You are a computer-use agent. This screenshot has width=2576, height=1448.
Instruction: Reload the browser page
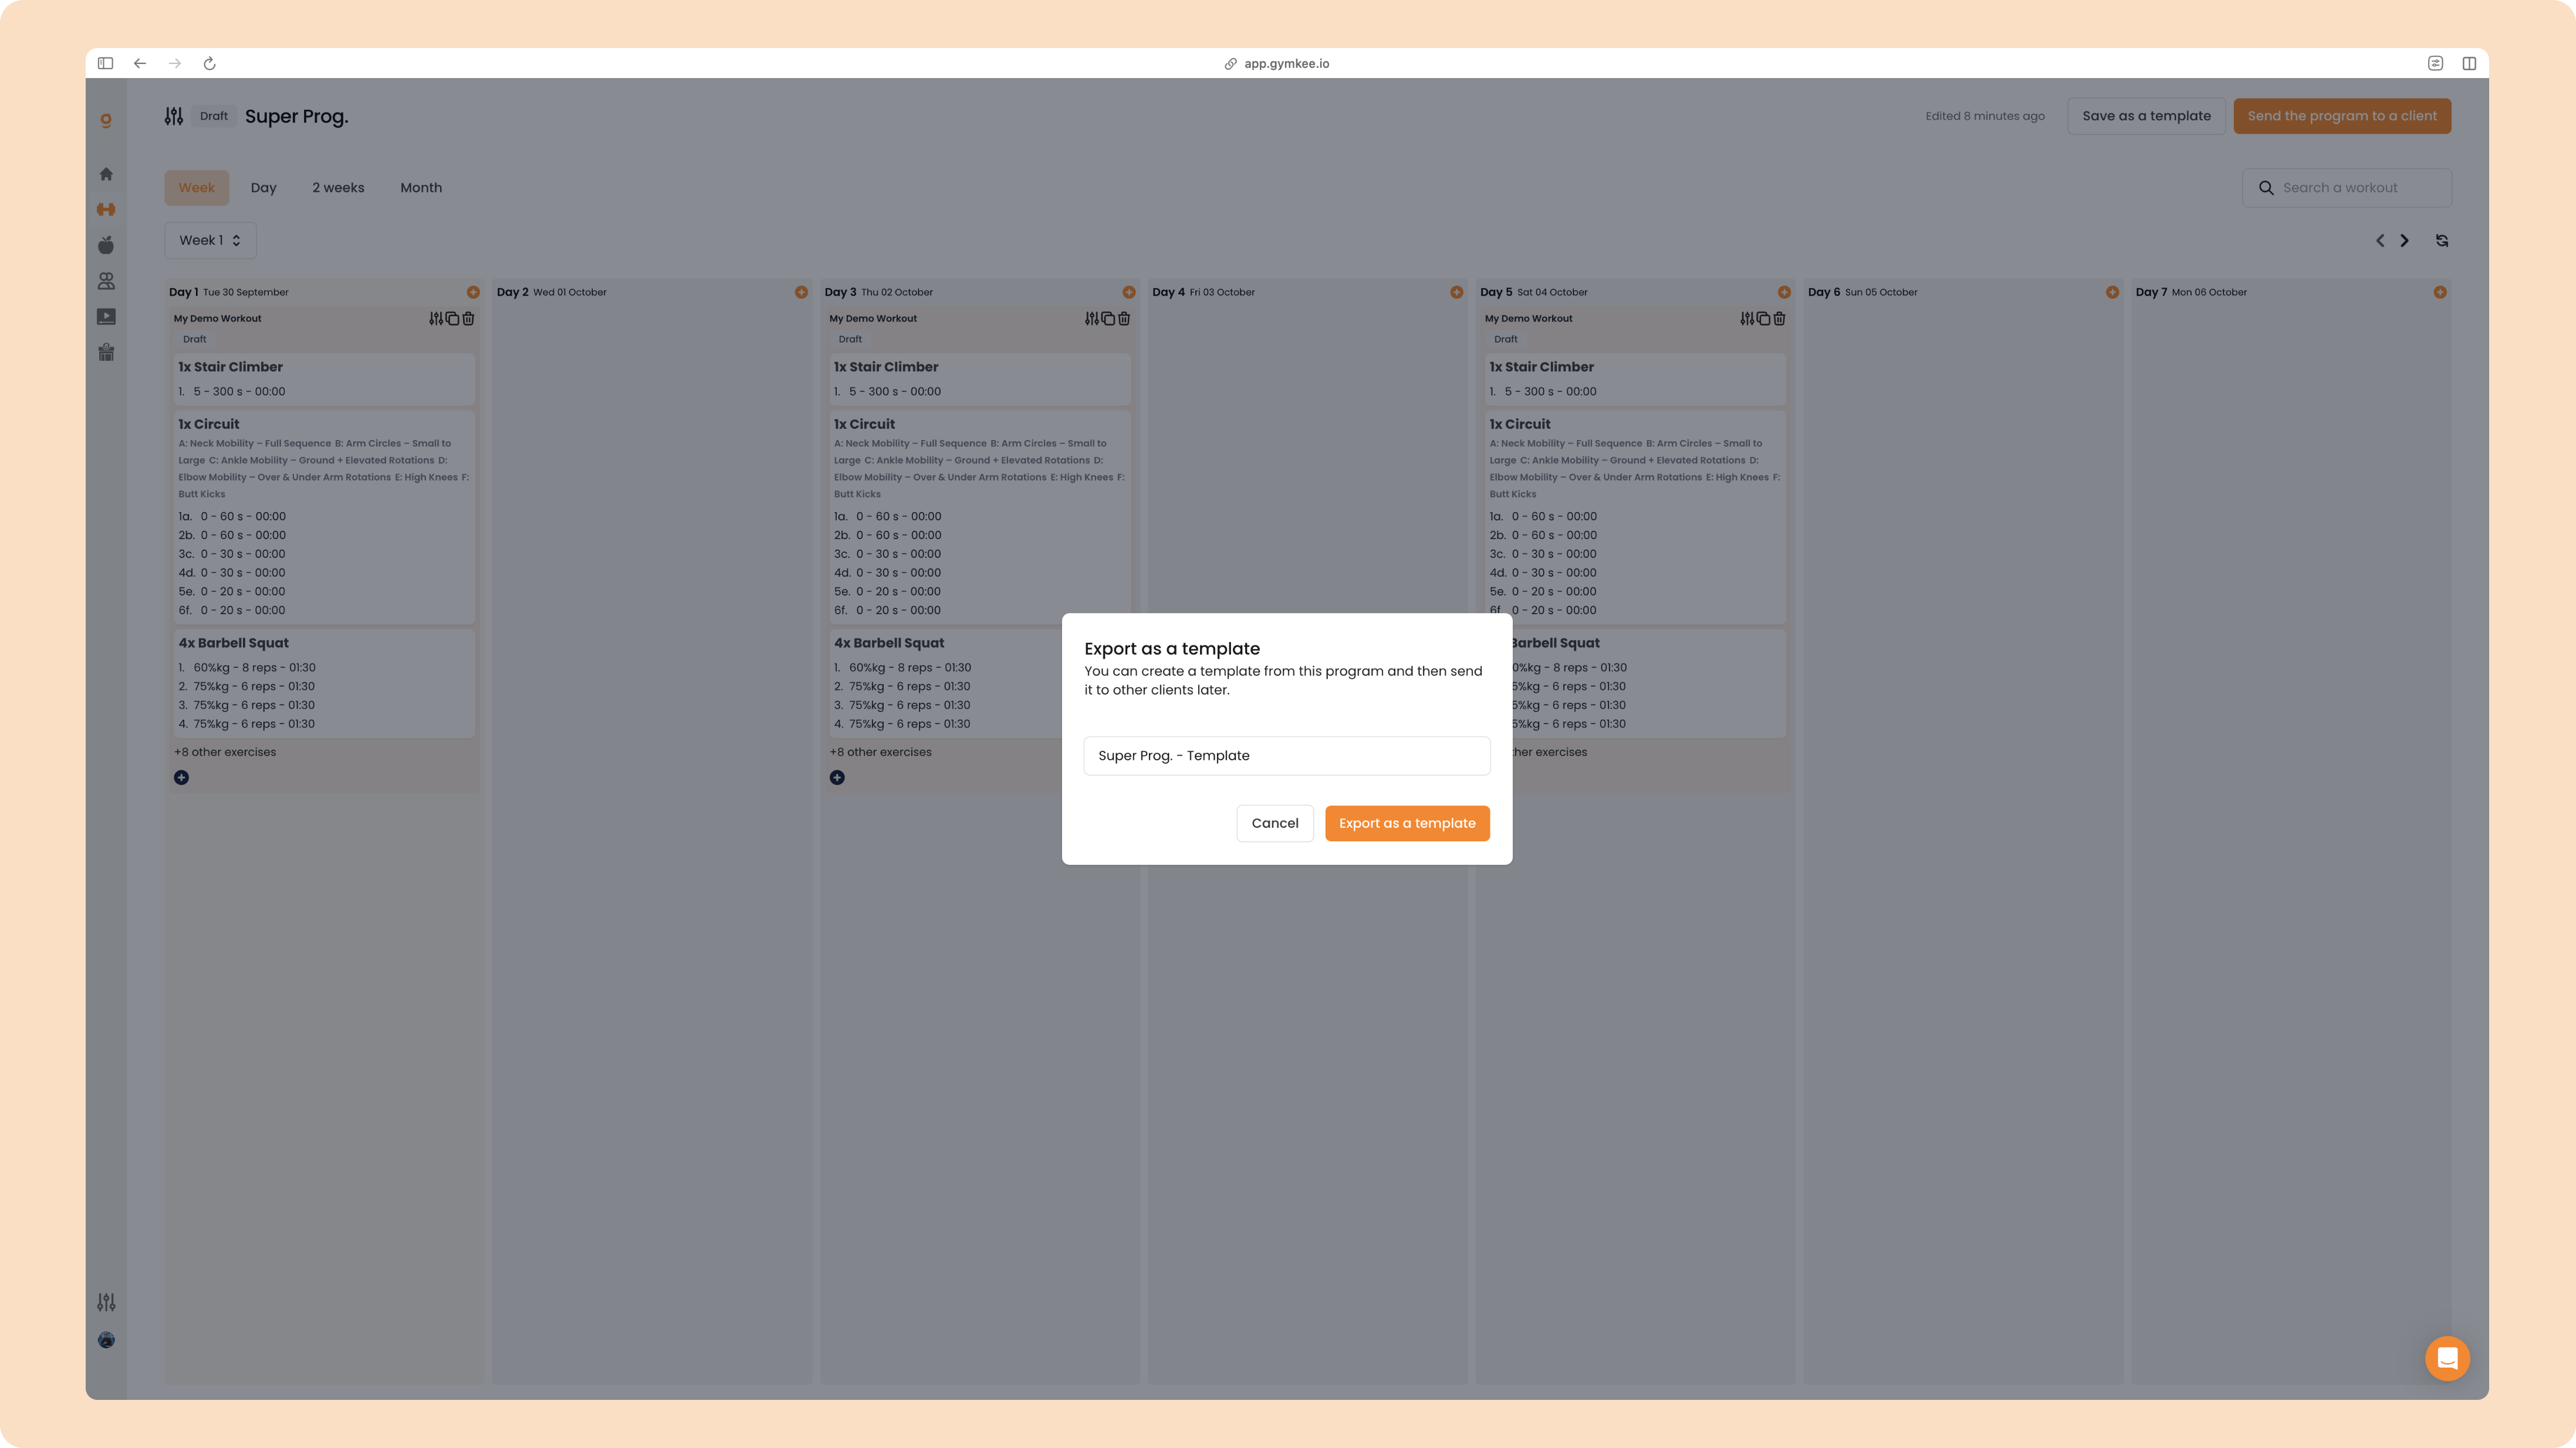click(210, 63)
